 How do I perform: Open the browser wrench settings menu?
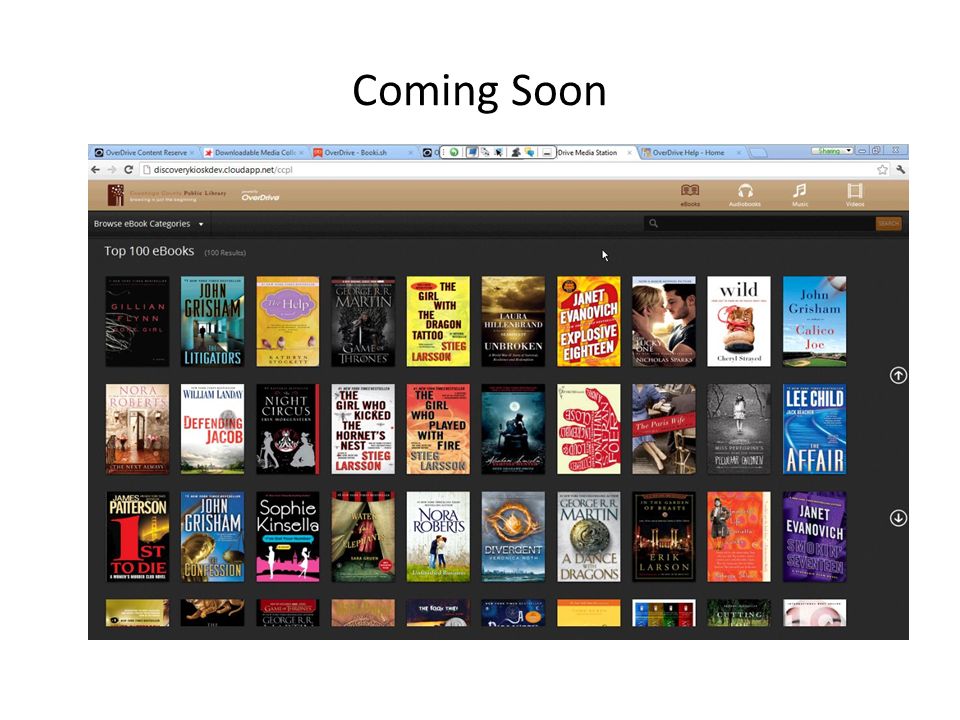[x=900, y=170]
